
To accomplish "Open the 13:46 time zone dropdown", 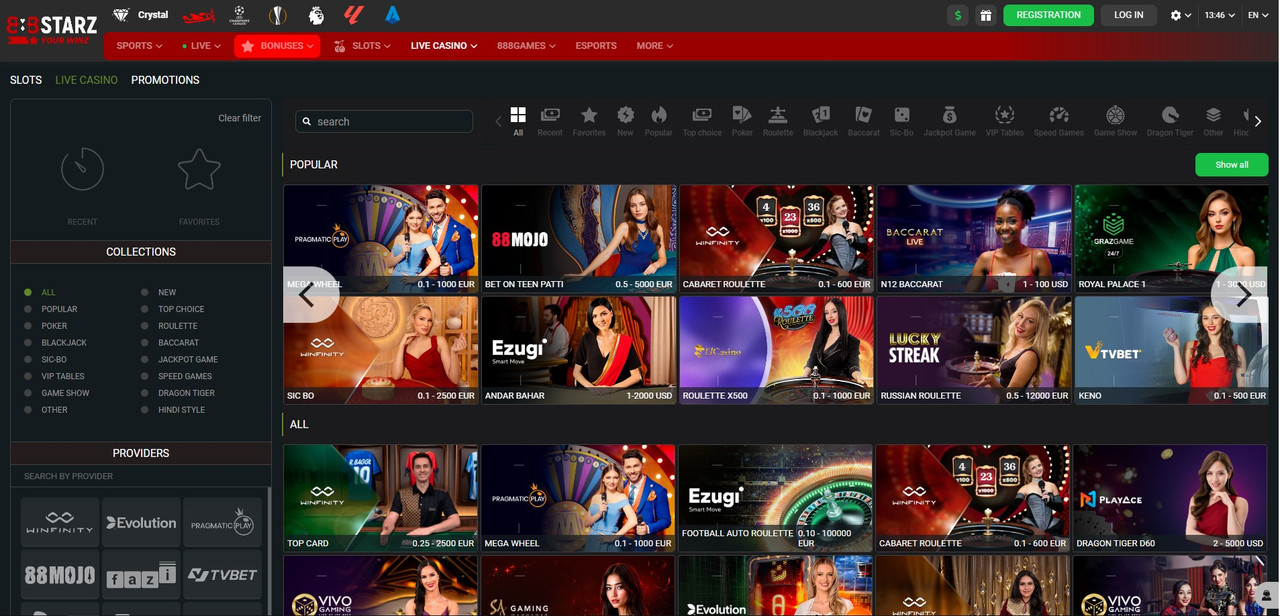I will coord(1220,15).
